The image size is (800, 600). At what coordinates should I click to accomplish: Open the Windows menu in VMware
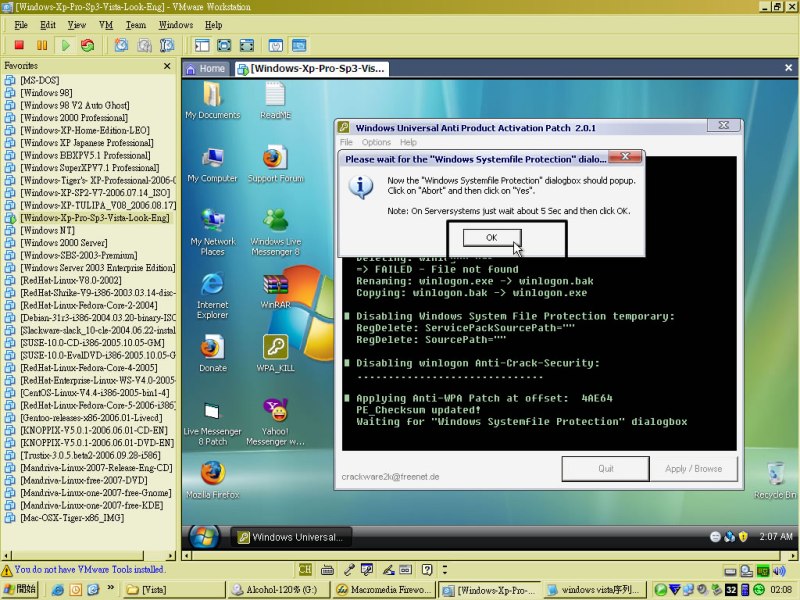[176, 25]
